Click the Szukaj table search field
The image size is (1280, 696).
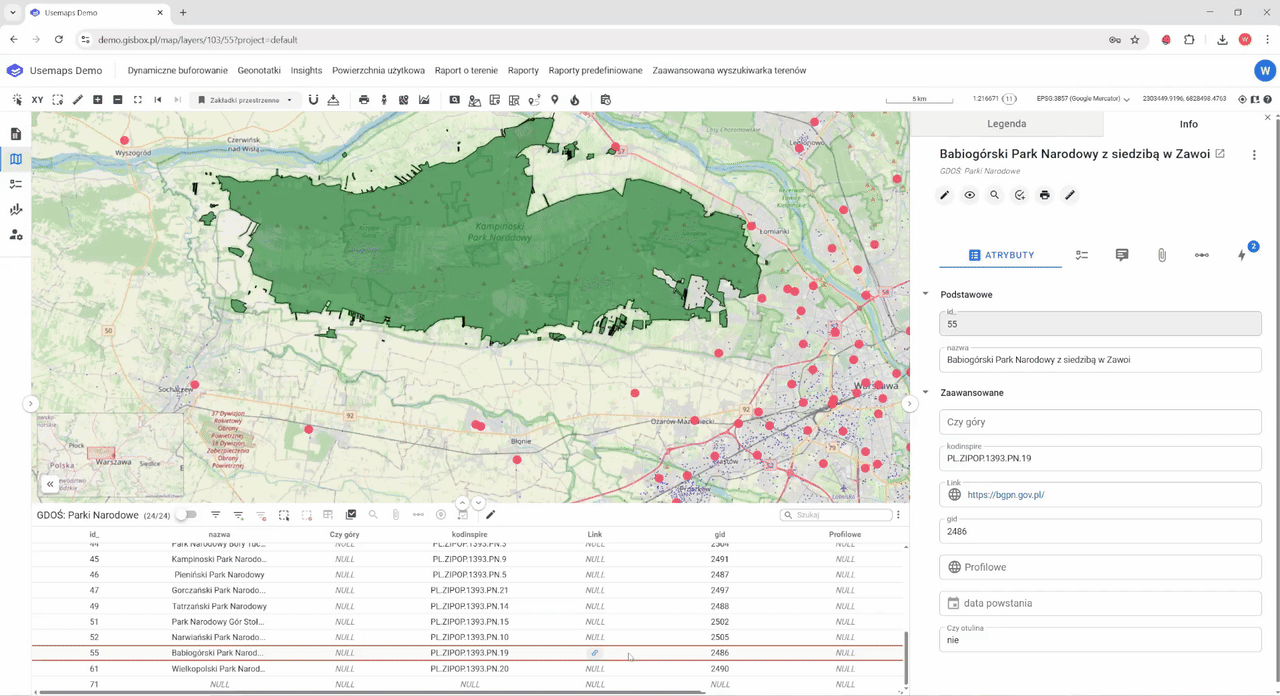point(840,515)
